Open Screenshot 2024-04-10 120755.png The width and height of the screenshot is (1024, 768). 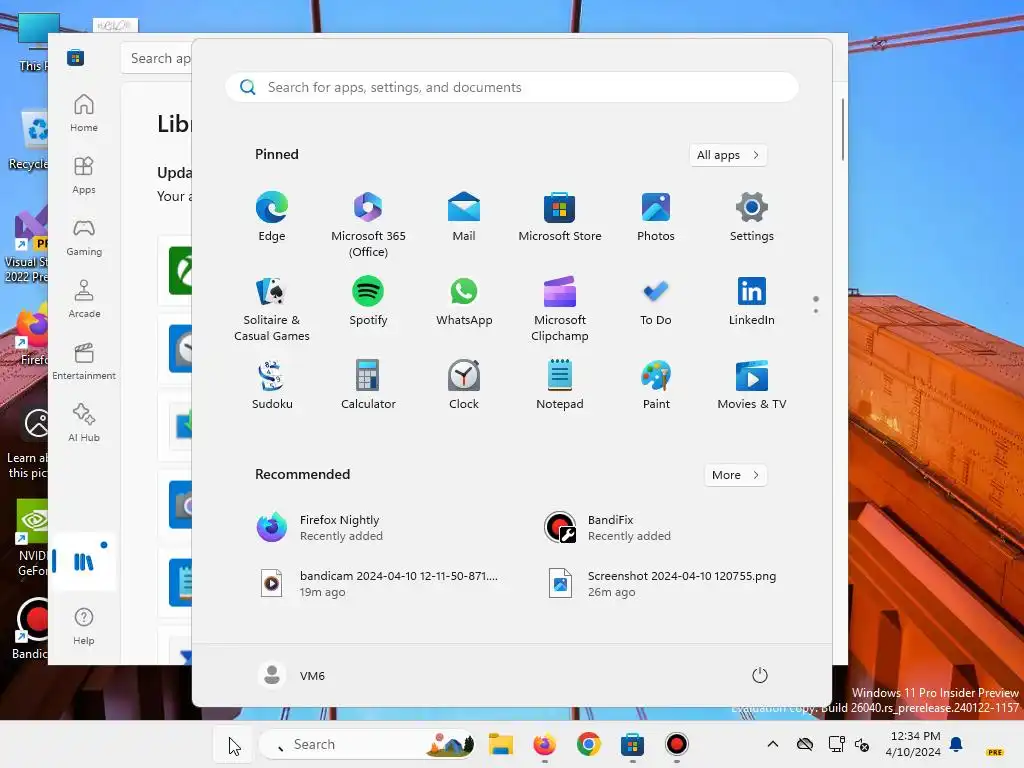click(x=661, y=583)
